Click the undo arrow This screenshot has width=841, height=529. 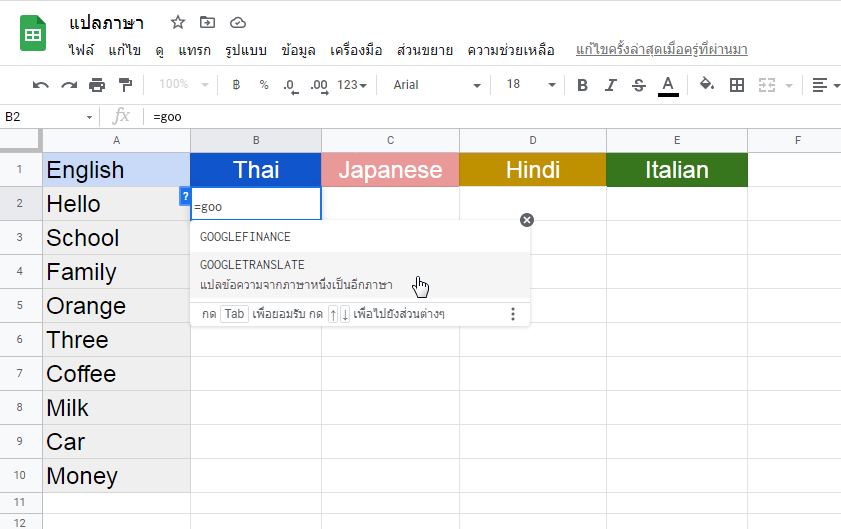click(x=40, y=85)
